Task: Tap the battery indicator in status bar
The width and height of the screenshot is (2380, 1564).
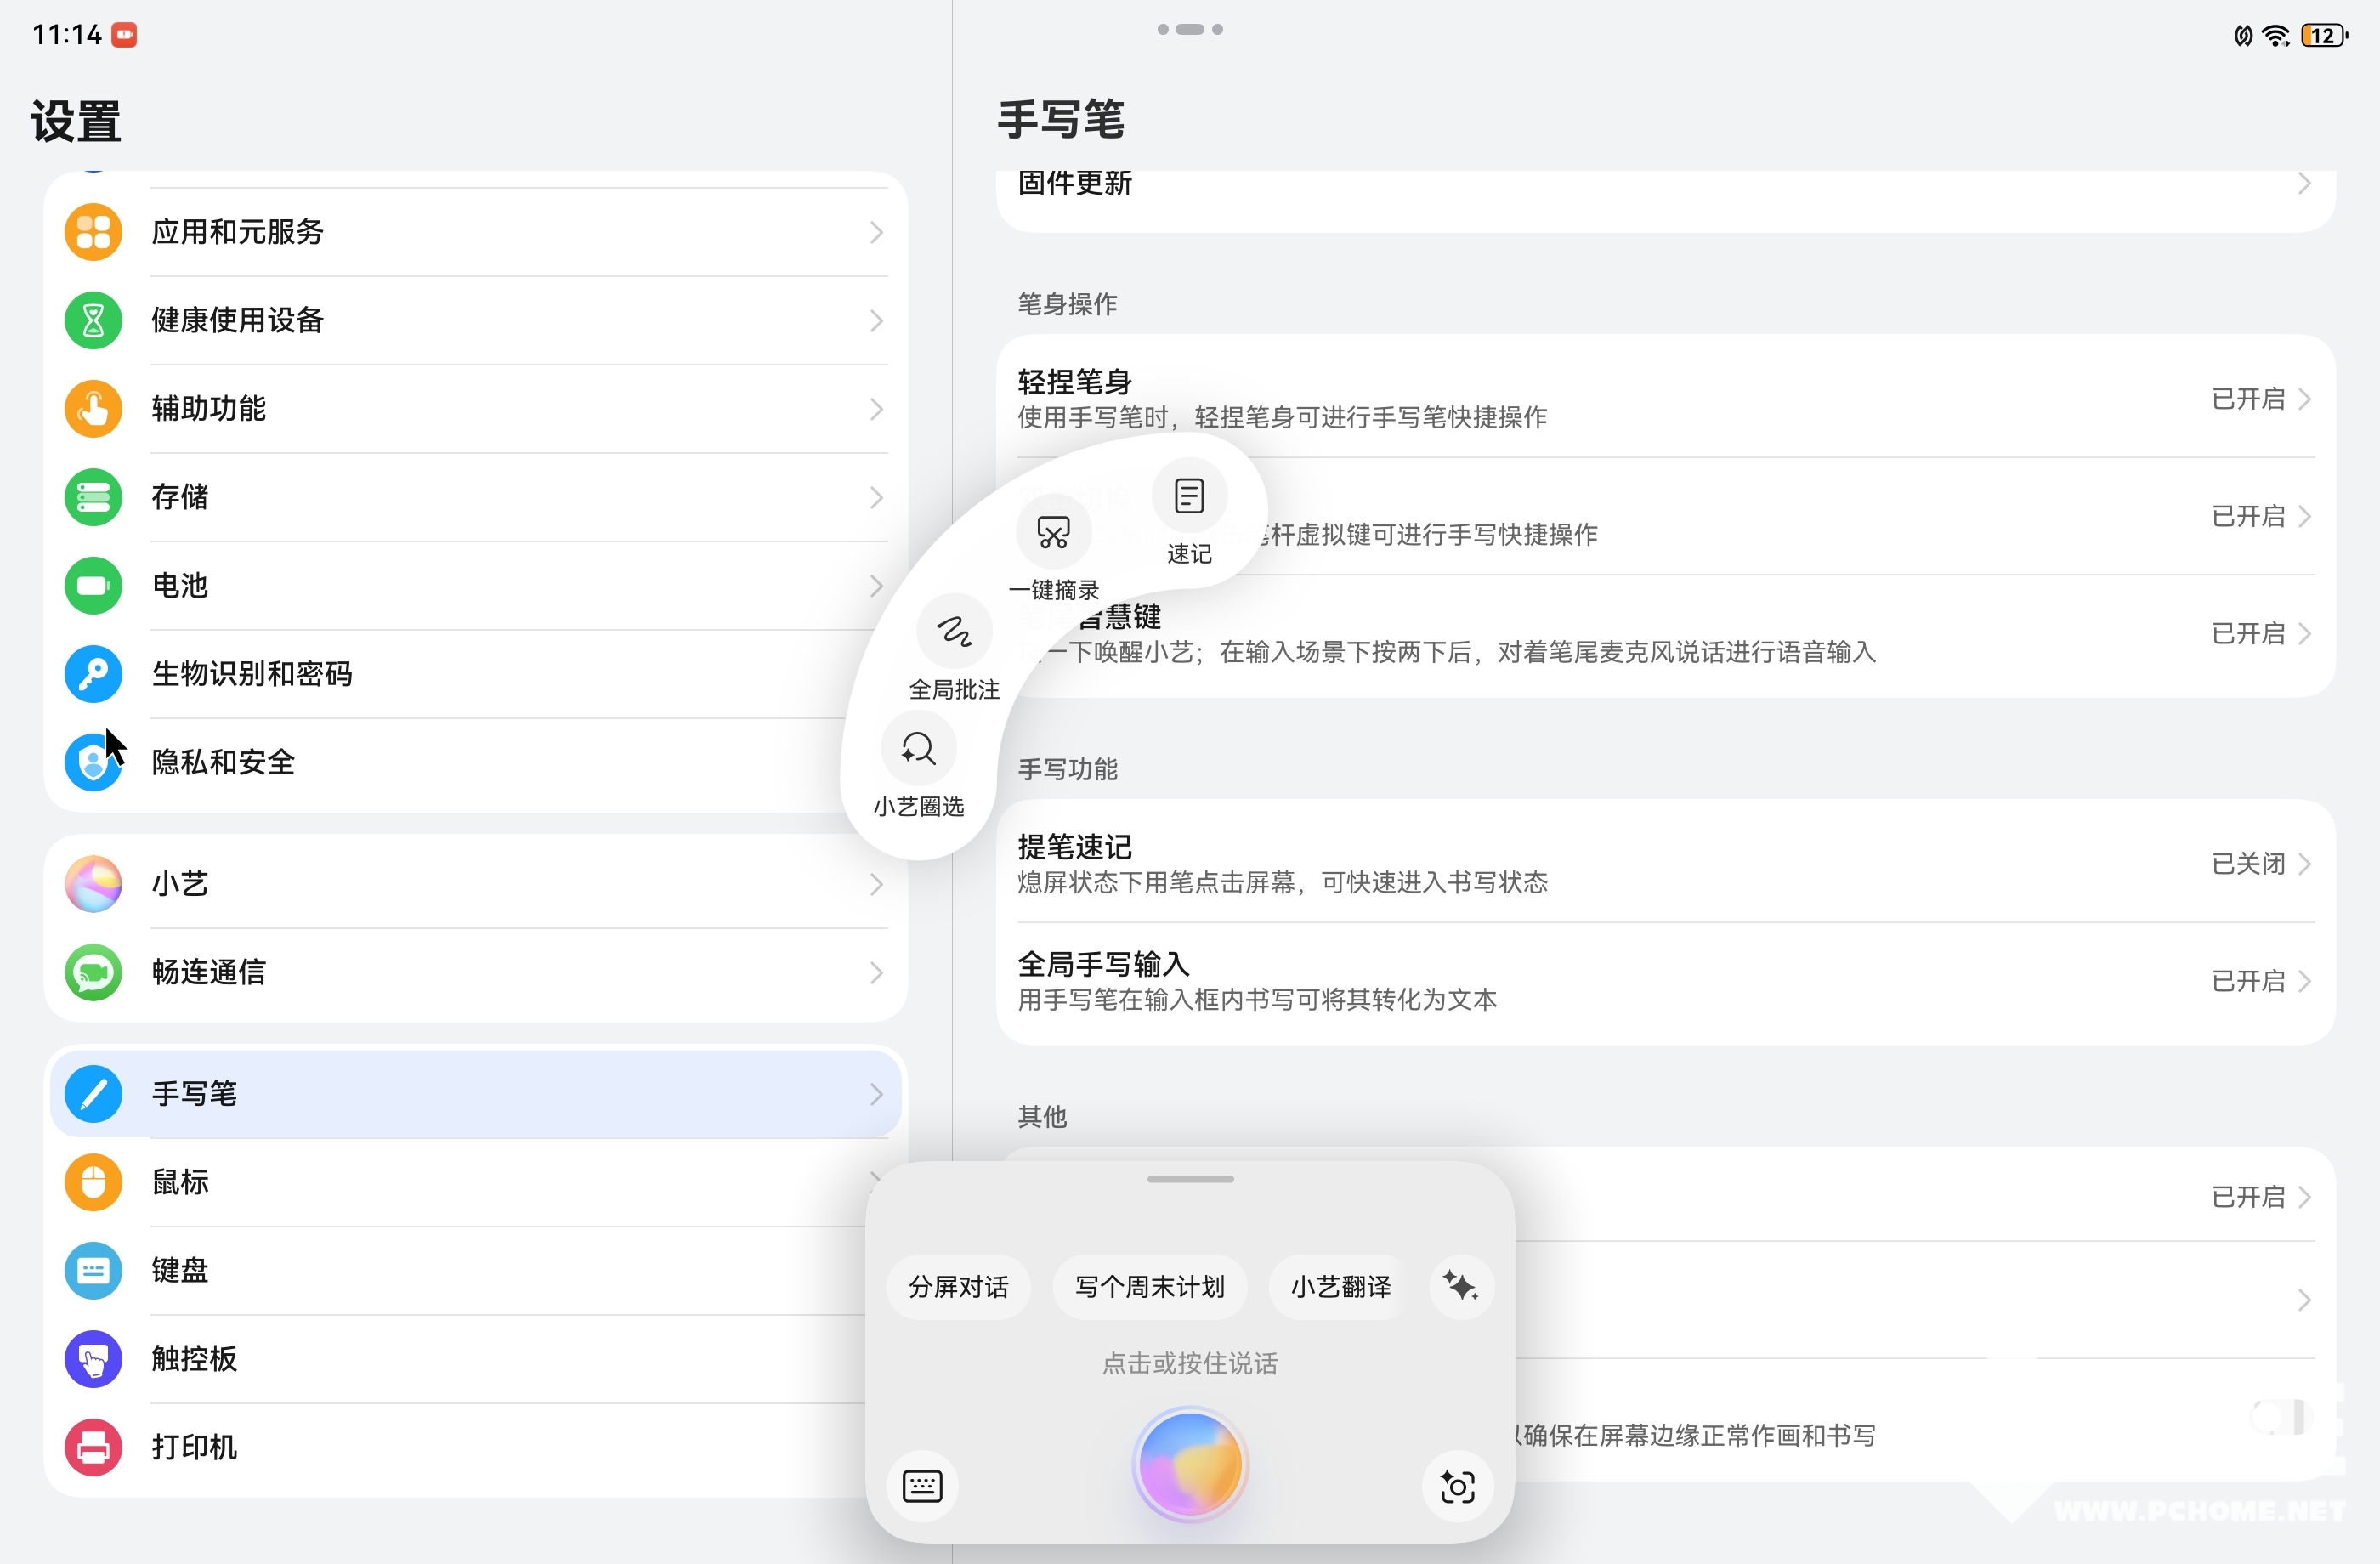Action: pyautogui.click(x=2323, y=36)
